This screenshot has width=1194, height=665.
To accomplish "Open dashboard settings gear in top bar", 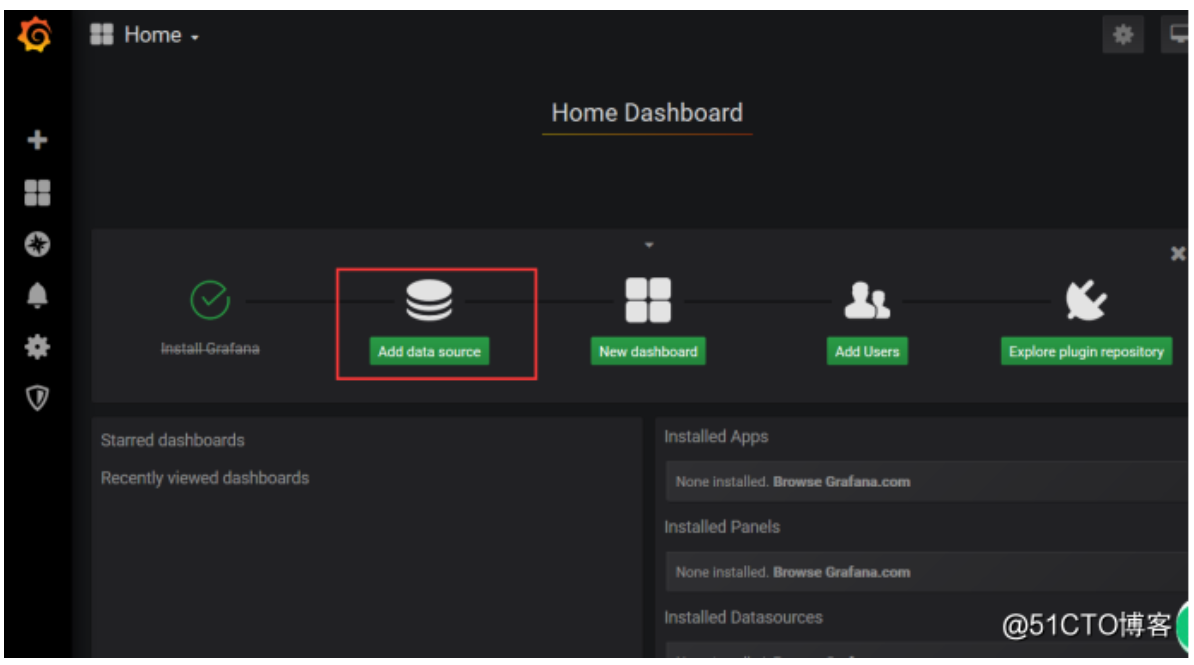I will point(1123,34).
